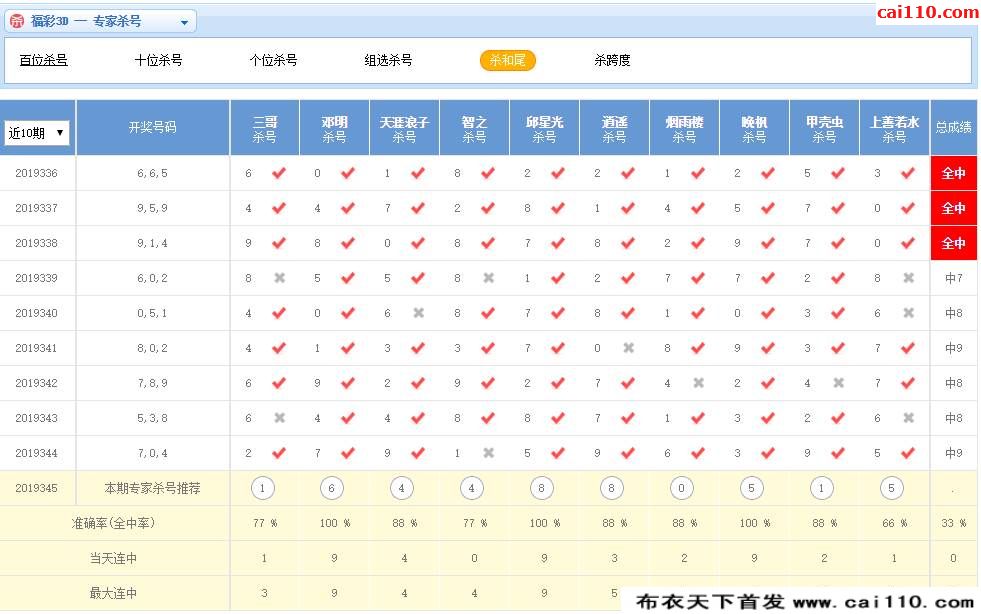This screenshot has height=614, width=981.
Task: Click 逍遥 gray cross in row 2019341
Action: (629, 348)
